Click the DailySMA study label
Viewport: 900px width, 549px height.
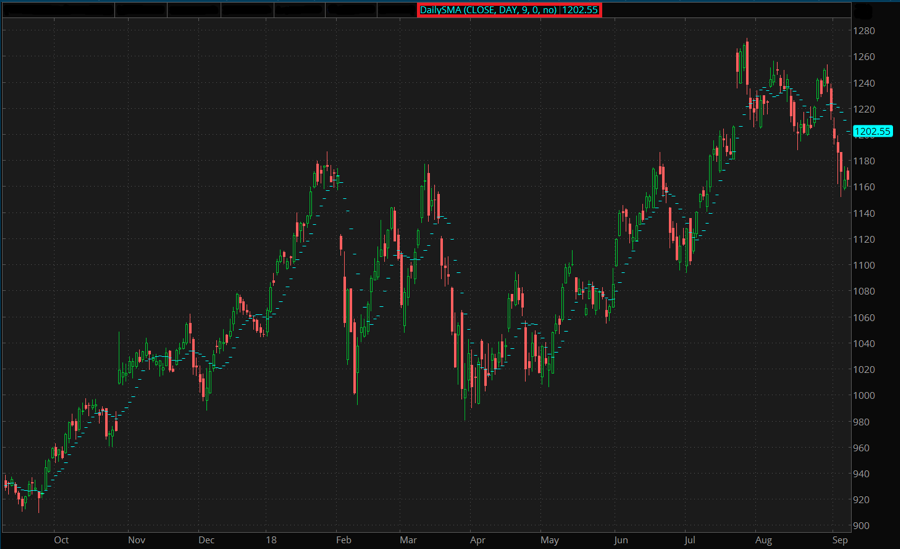509,10
